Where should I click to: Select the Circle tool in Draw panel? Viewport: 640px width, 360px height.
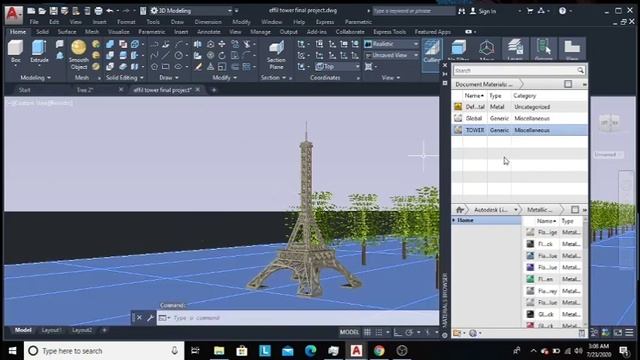[178, 56]
